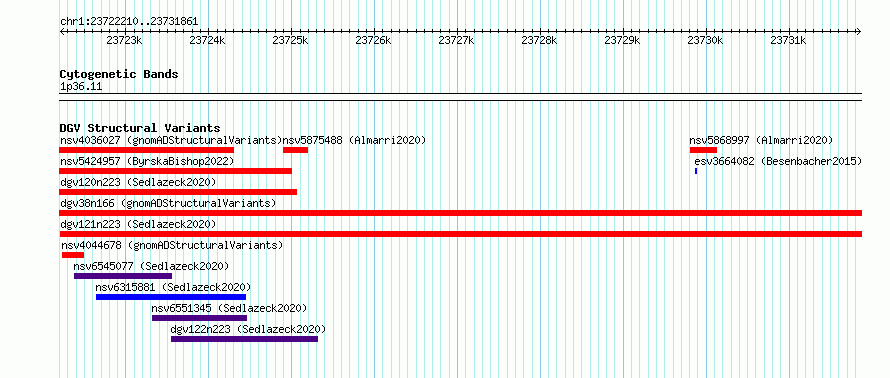Open the nsv5875488 (Almarri2020) label
The image size is (890, 378).
pos(354,140)
